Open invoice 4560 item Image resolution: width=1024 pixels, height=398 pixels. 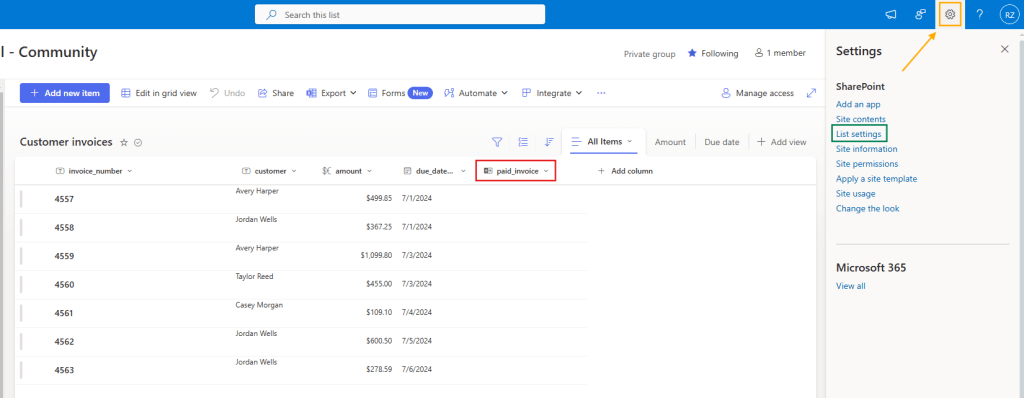pos(64,285)
